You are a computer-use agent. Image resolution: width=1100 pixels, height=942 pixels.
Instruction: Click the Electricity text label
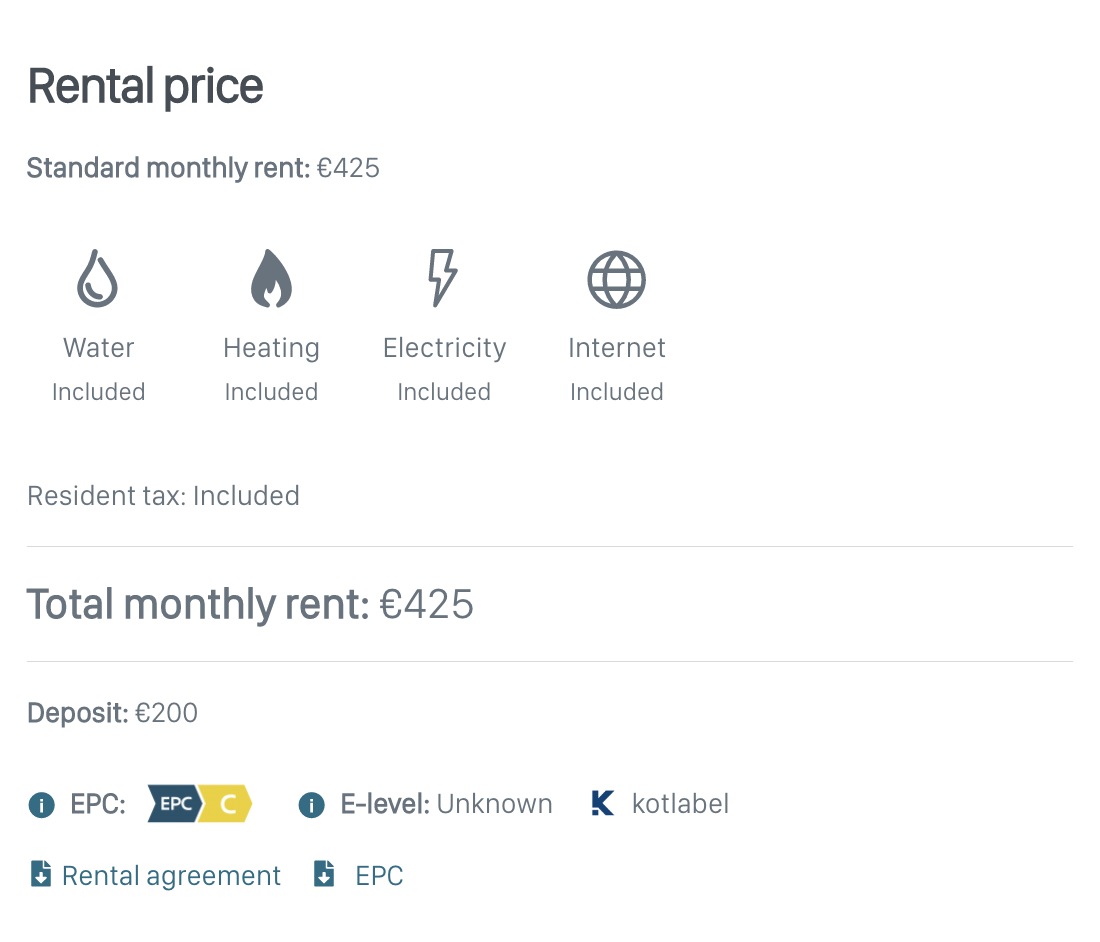(x=444, y=348)
